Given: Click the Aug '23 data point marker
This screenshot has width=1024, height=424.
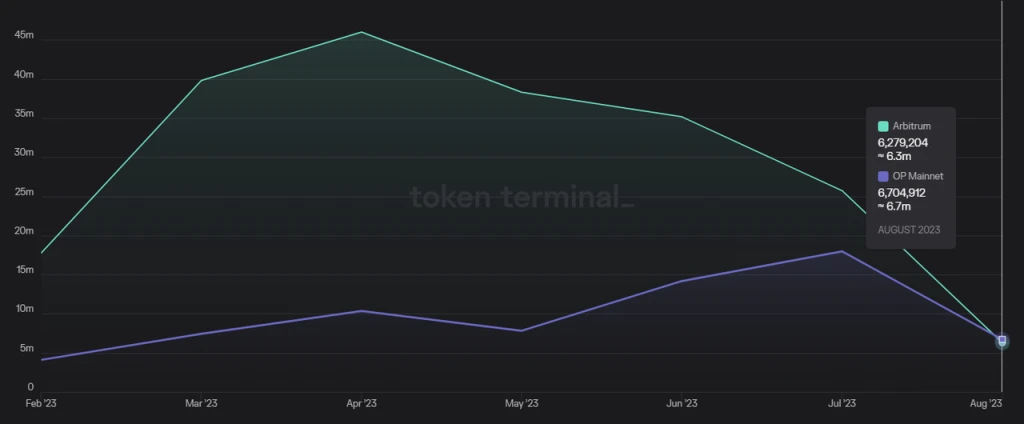Looking at the screenshot, I should [1002, 340].
